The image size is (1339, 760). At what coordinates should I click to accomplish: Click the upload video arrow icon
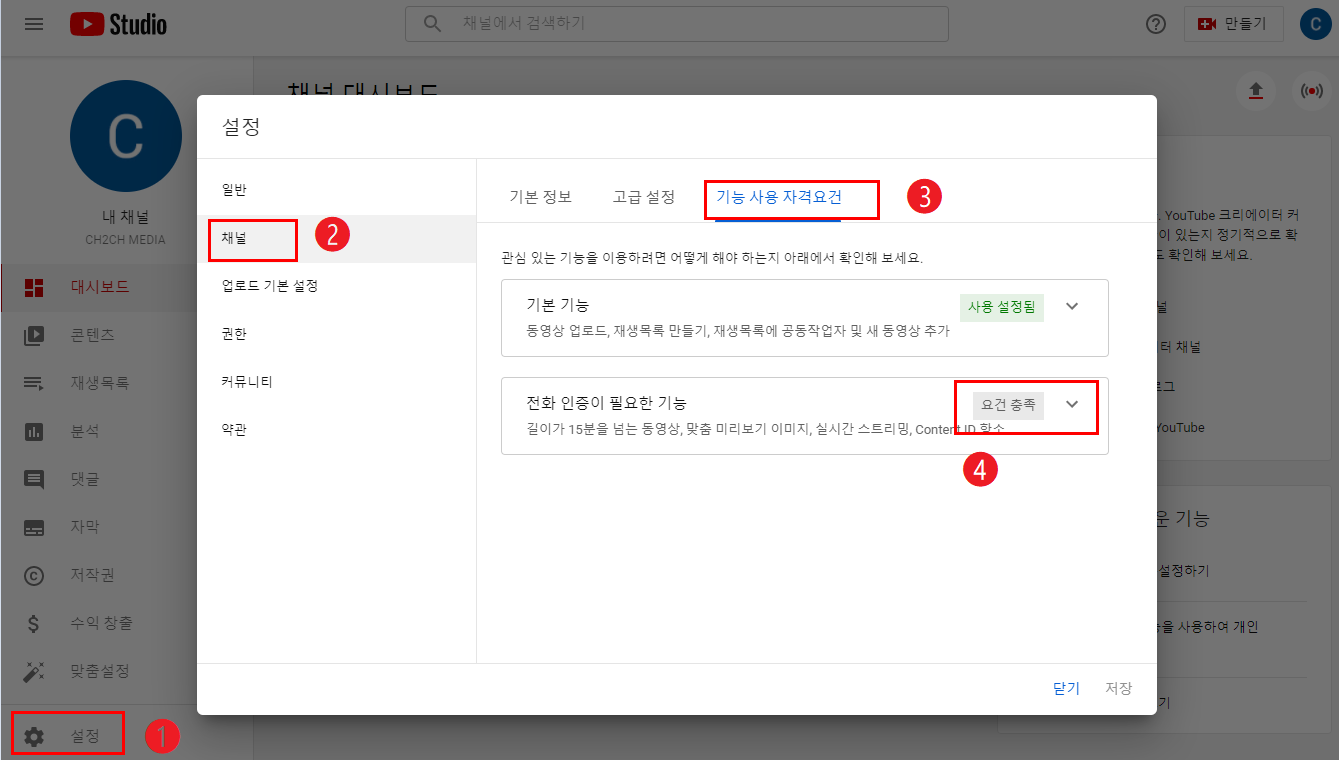1256,91
